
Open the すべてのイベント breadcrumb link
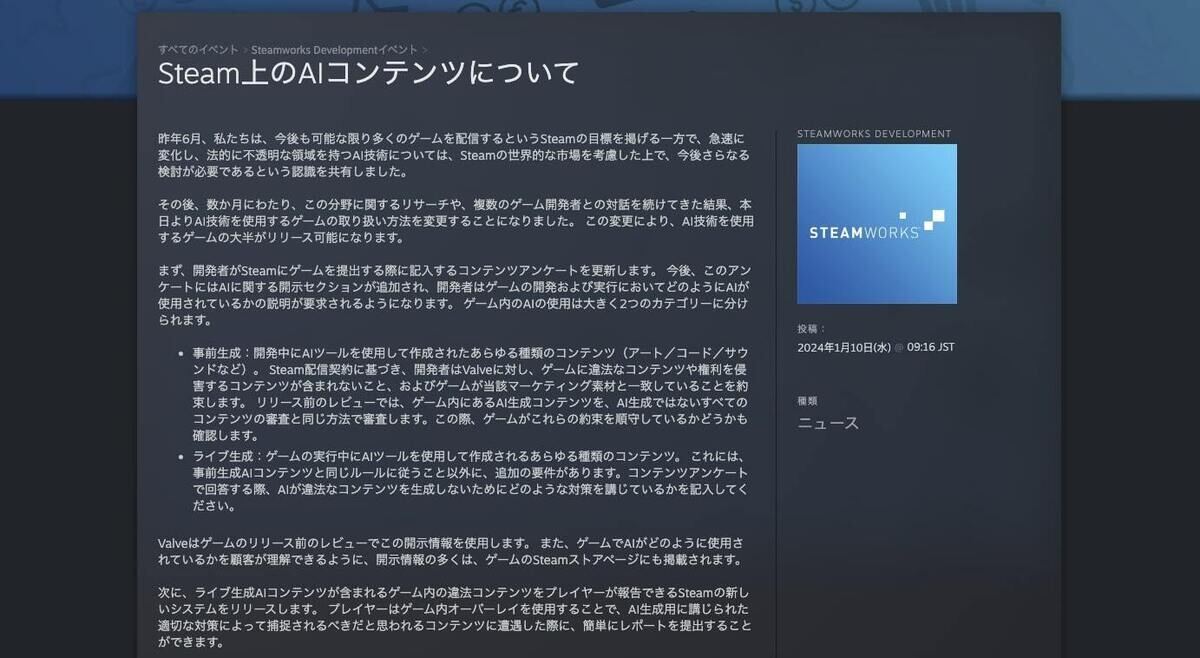[x=198, y=49]
